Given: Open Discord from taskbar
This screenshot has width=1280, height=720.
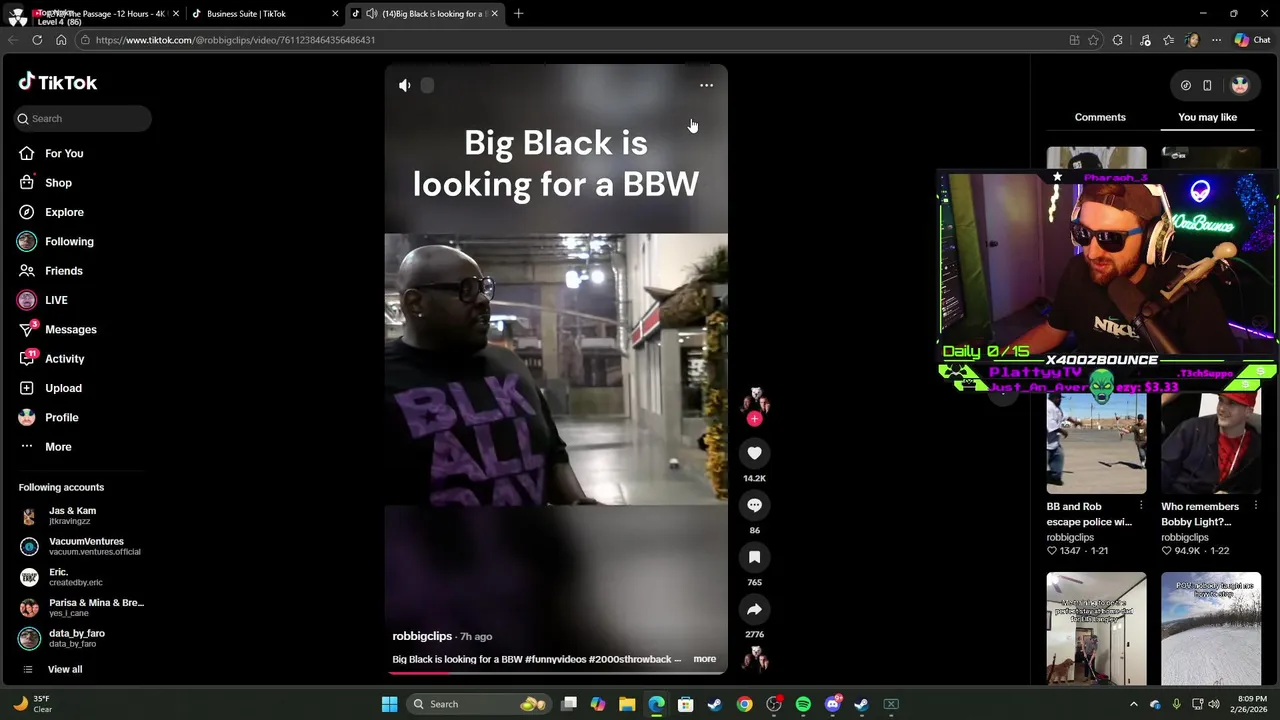Looking at the screenshot, I should (832, 704).
